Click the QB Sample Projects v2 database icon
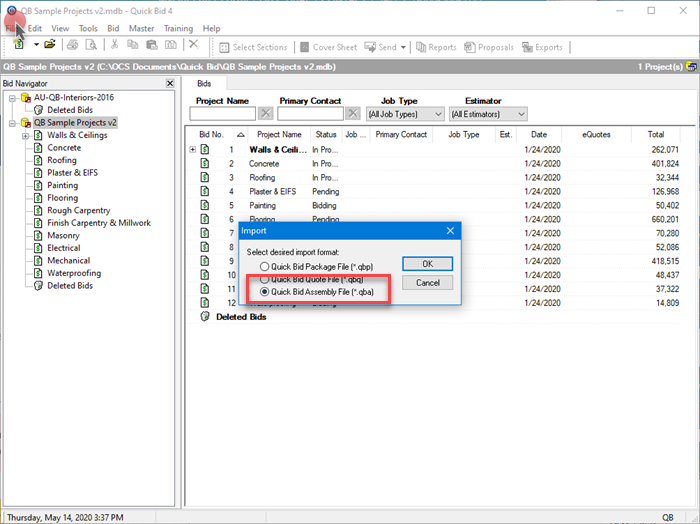This screenshot has width=700, height=524. 26,123
